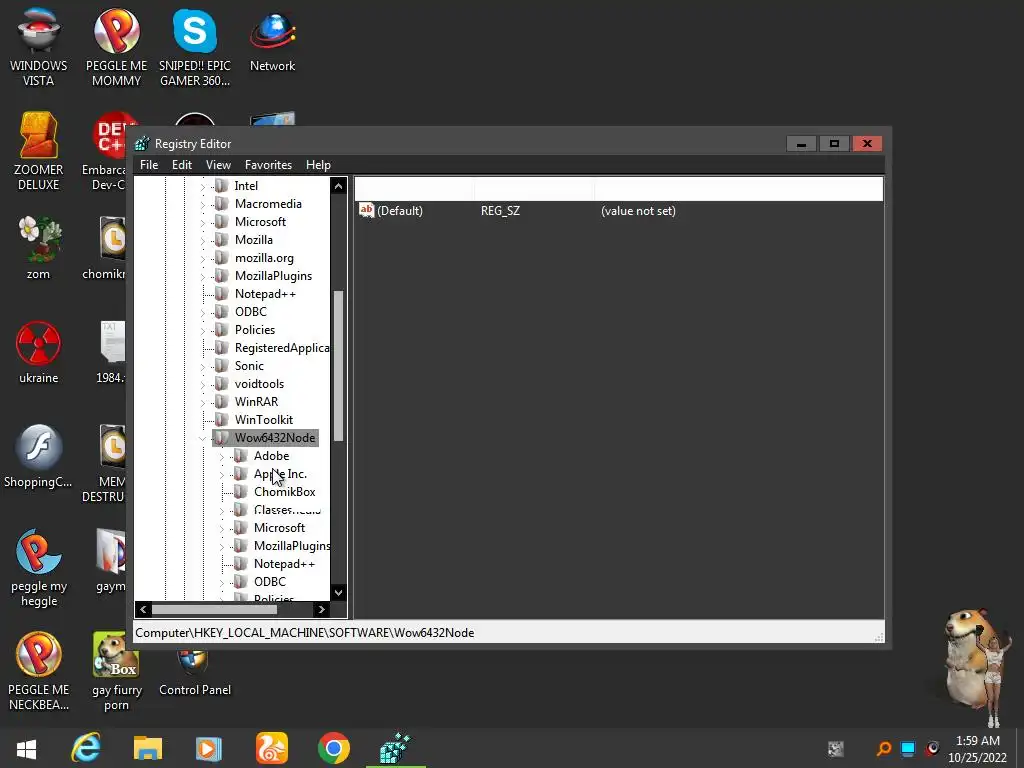
Task: Open the Windows Start button
Action: [x=26, y=748]
